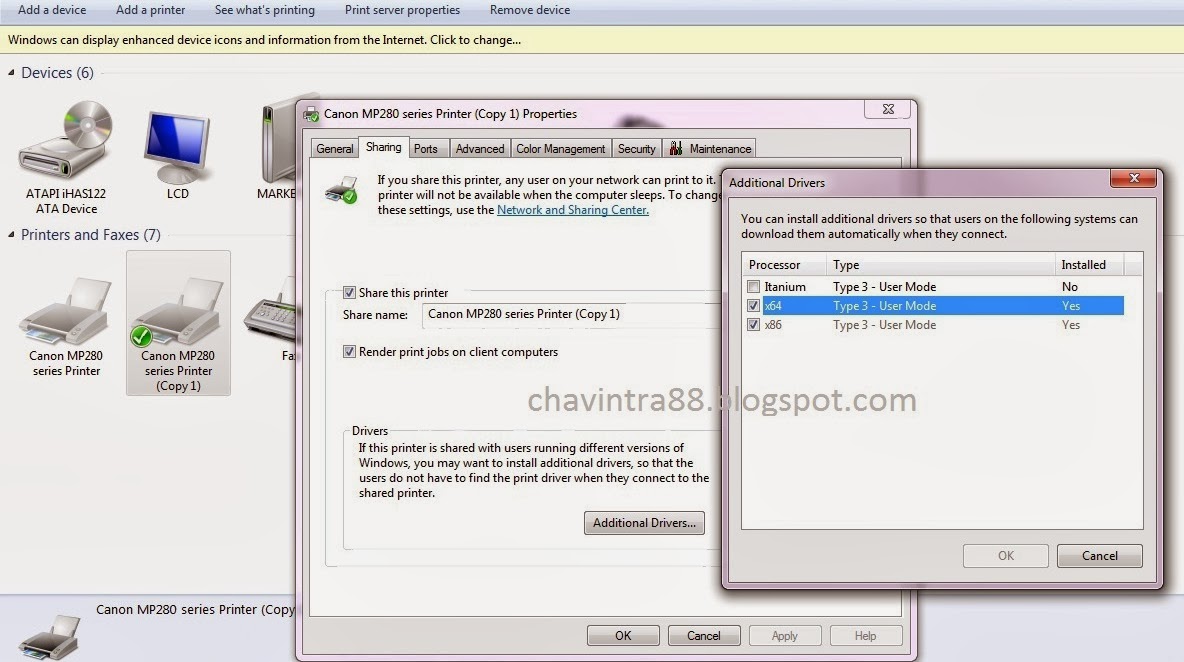Click the Additional Drivers... button
Screen dimensions: 1184x662
pos(644,522)
